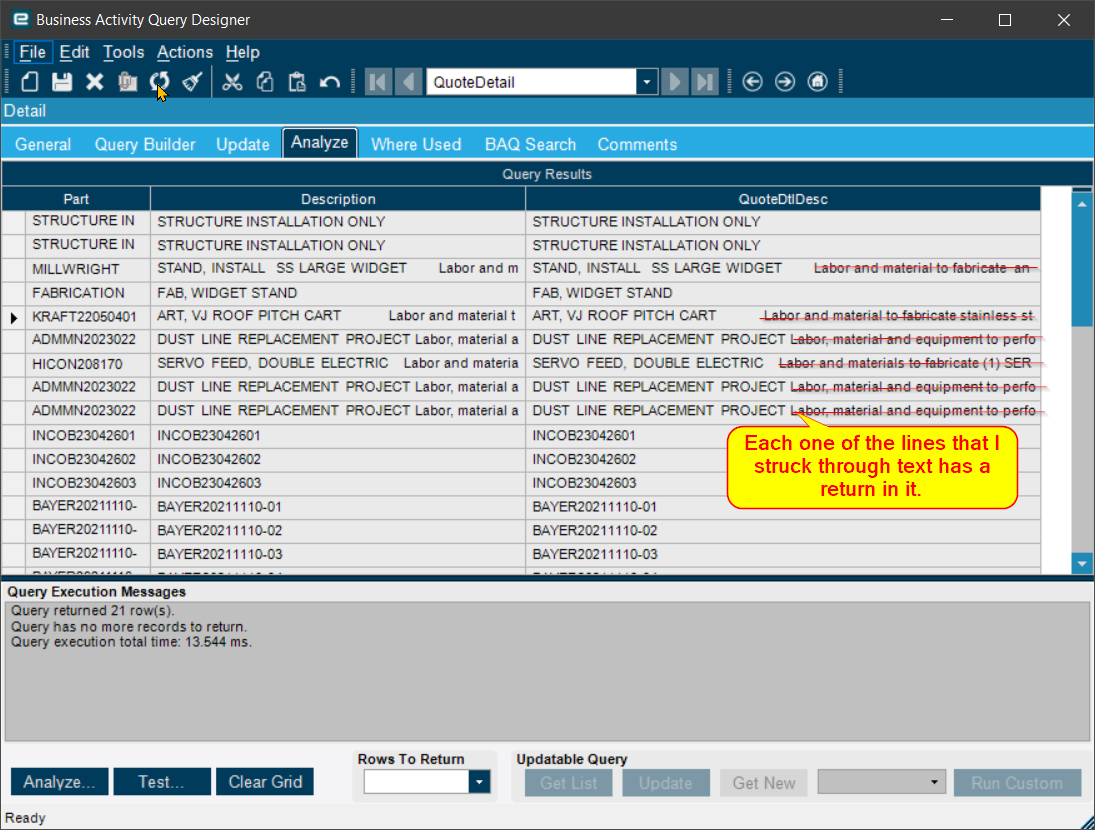This screenshot has width=1095, height=830.
Task: Expand the QuoteDetail query dropdown
Action: tap(647, 82)
